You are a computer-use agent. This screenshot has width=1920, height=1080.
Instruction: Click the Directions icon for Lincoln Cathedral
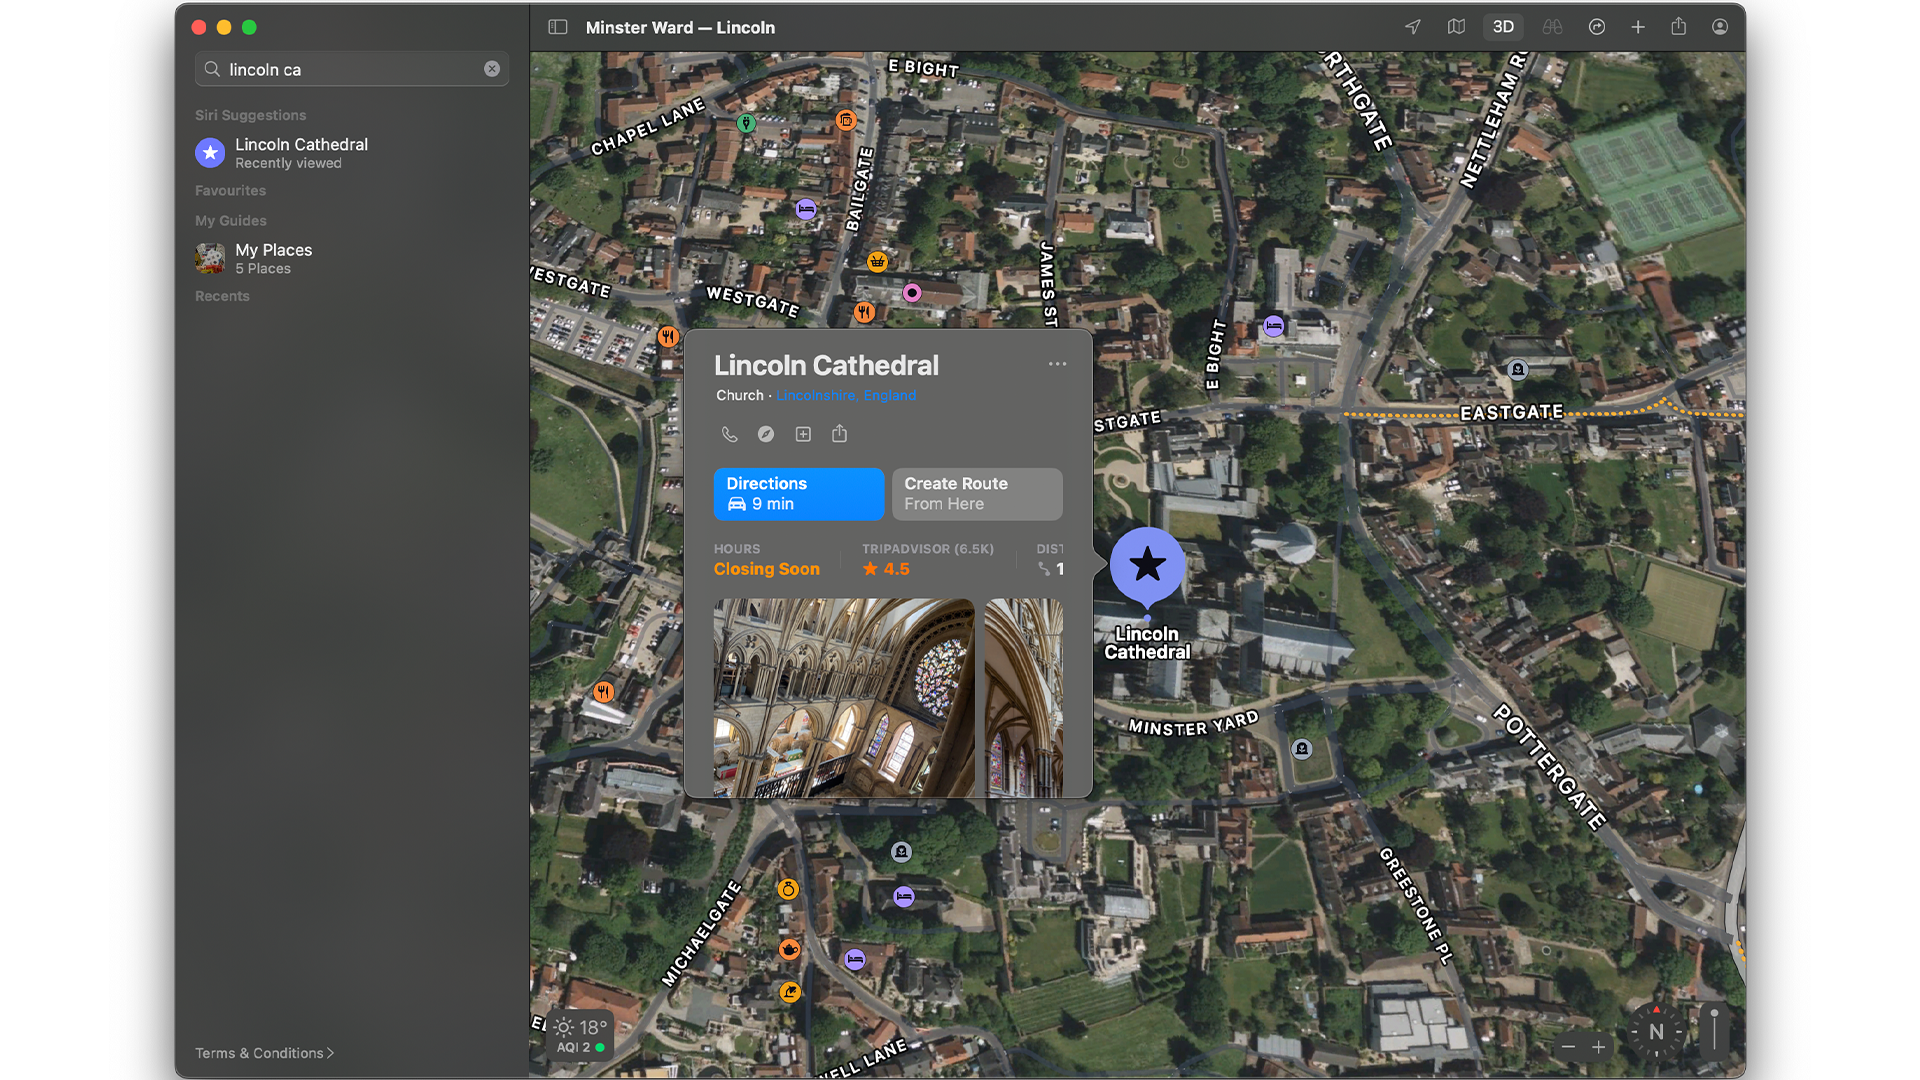click(799, 493)
